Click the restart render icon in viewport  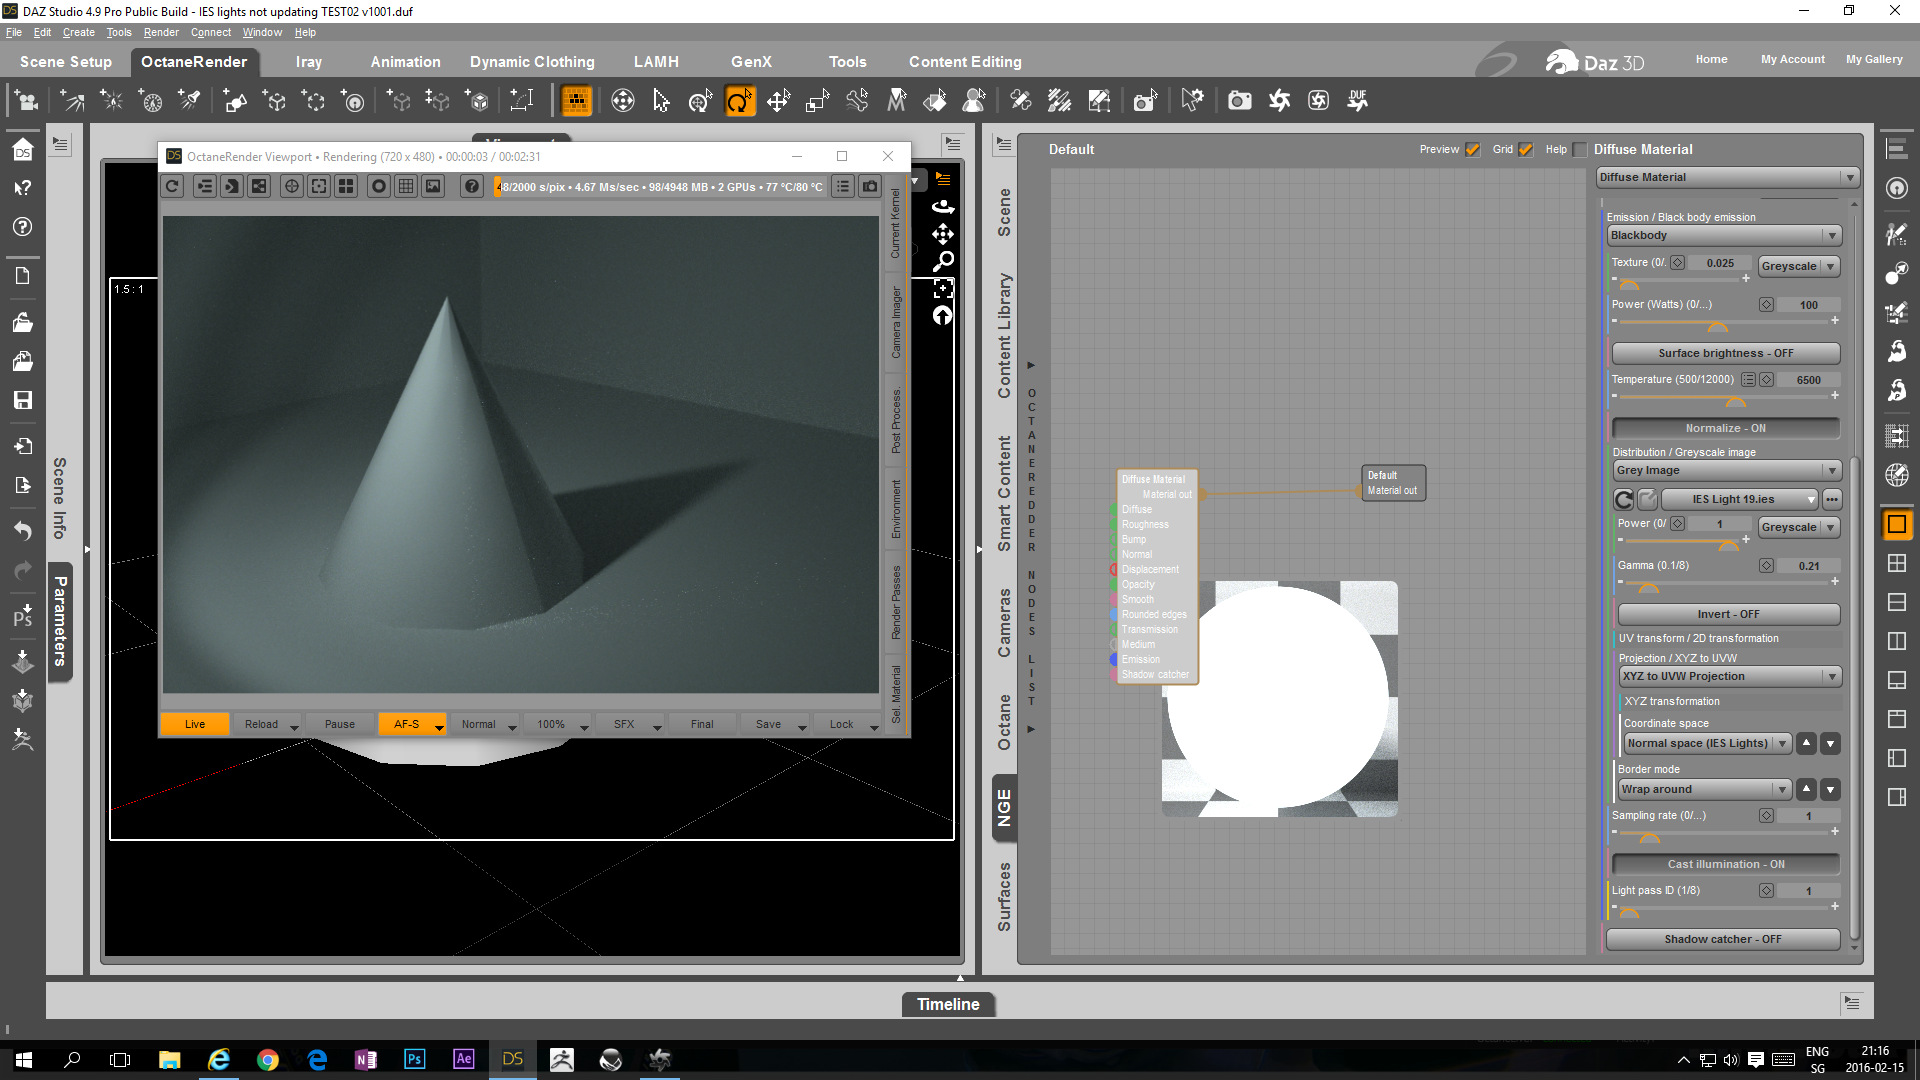tap(173, 186)
